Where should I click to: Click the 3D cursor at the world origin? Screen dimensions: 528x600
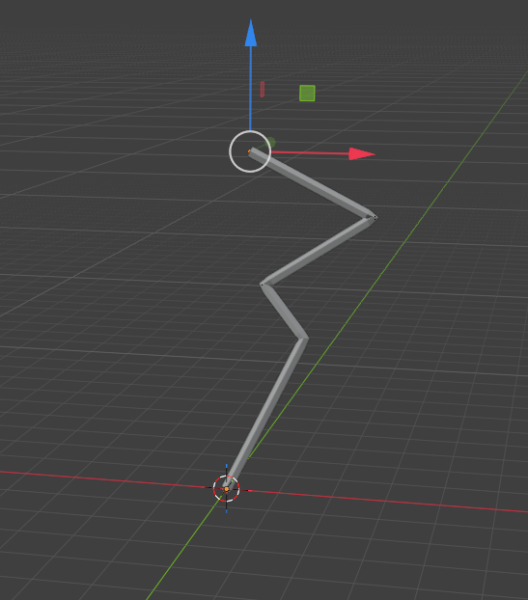(227, 489)
